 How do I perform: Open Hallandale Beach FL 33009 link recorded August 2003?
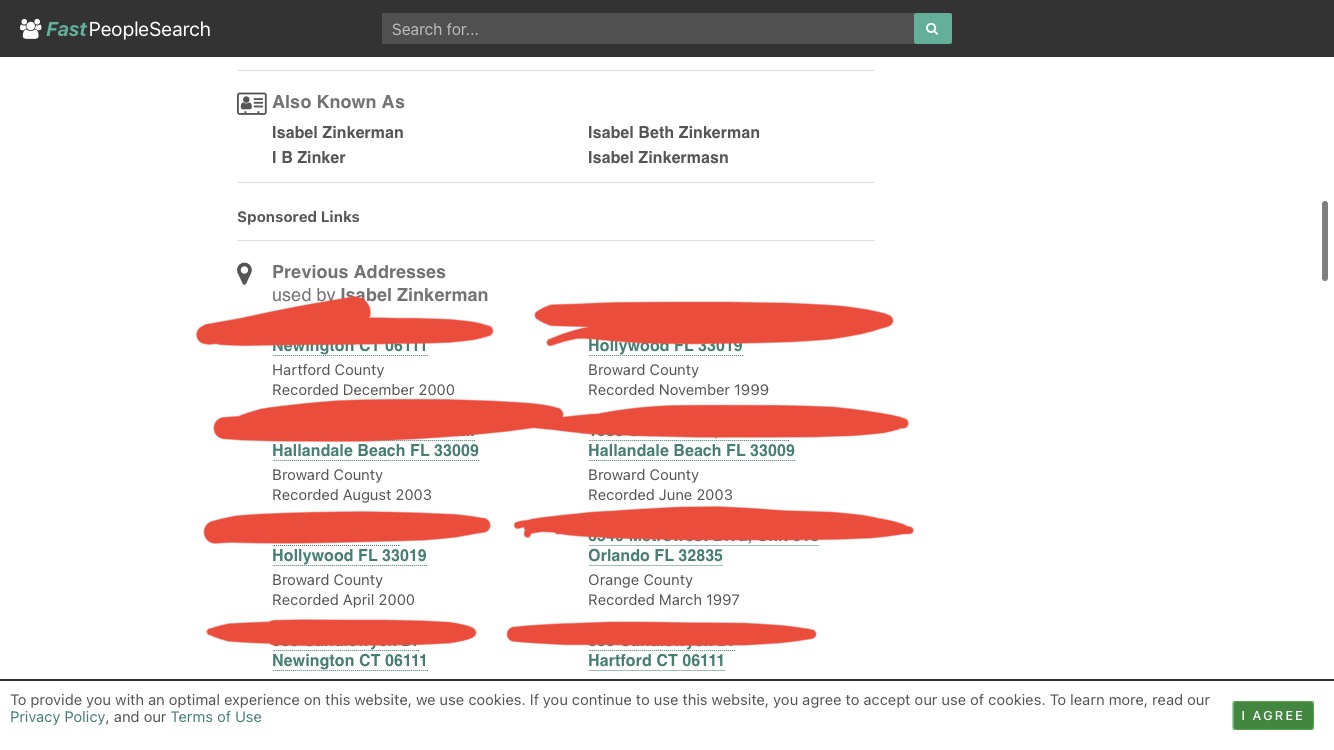click(x=375, y=451)
